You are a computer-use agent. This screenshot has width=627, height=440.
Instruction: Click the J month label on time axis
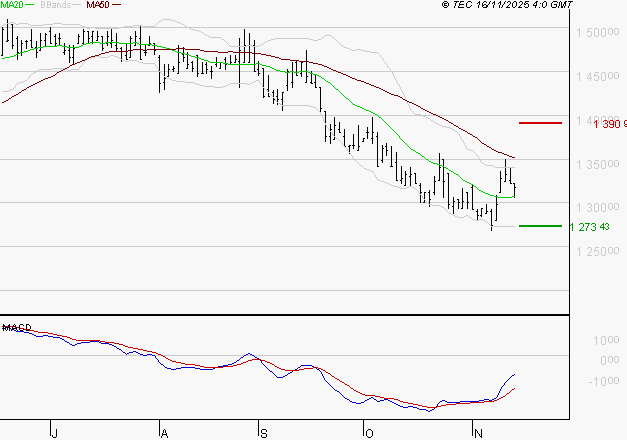pos(54,432)
